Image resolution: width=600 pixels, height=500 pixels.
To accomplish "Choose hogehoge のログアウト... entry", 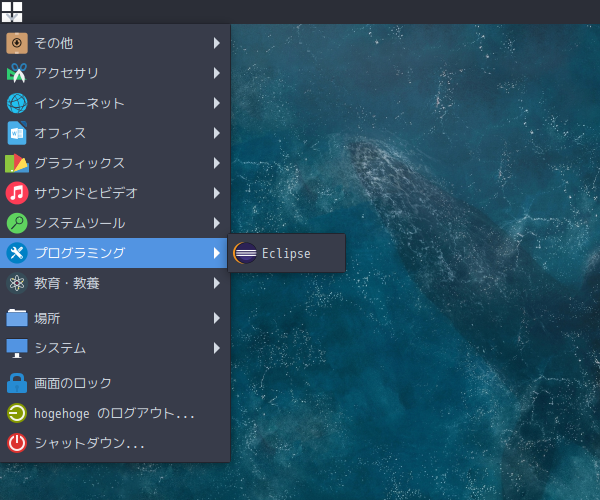I will tap(114, 413).
